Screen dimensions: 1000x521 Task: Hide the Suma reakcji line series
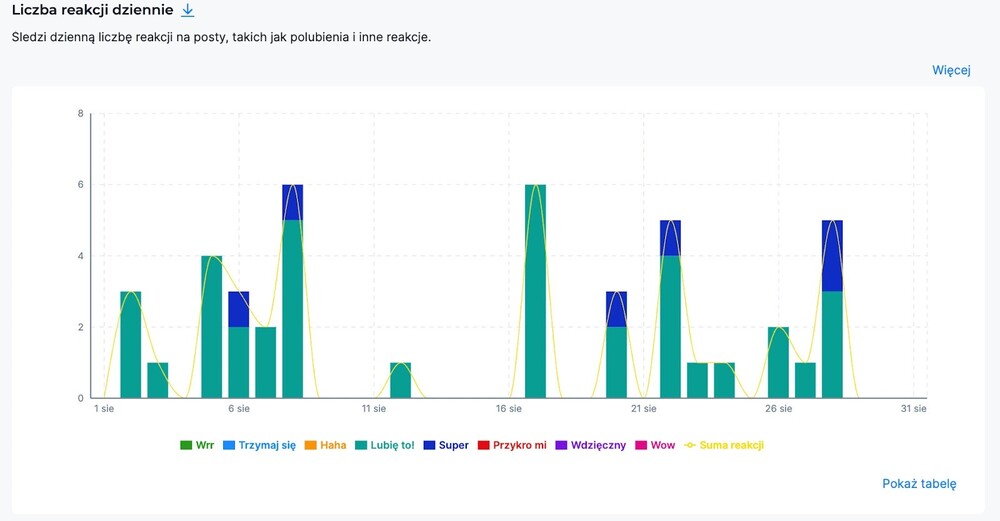[x=724, y=445]
